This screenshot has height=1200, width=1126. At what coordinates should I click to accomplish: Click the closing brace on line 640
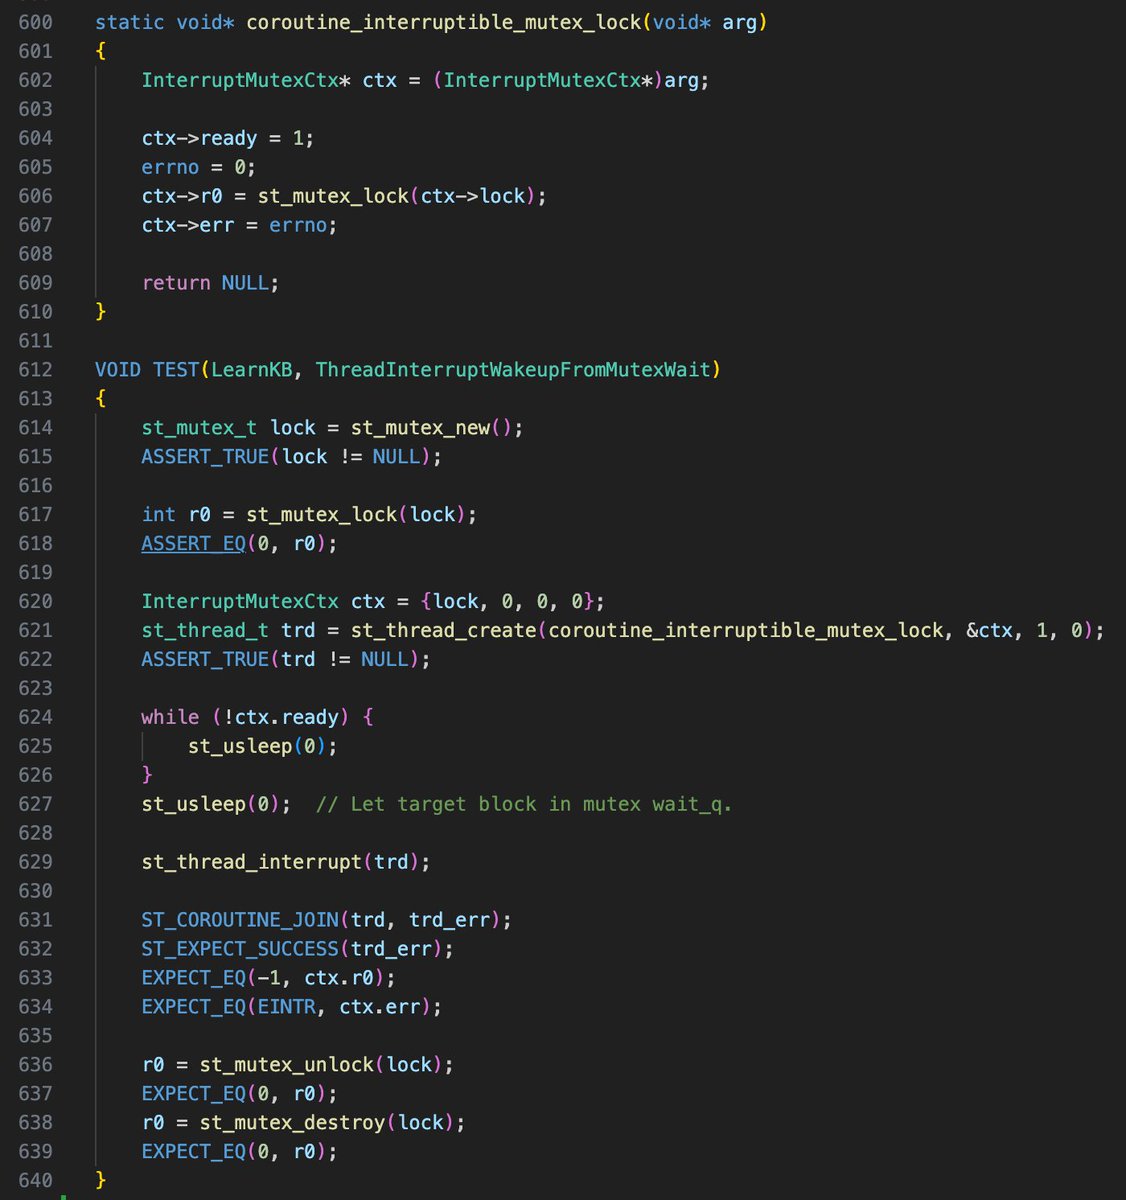100,1181
